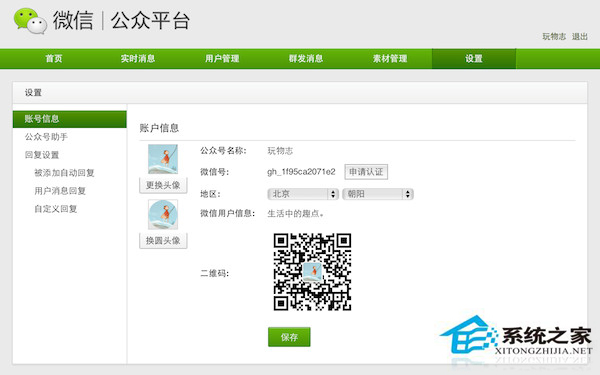Open 公众号助手 in the sidebar
This screenshot has height=375, width=600.
pyautogui.click(x=46, y=137)
